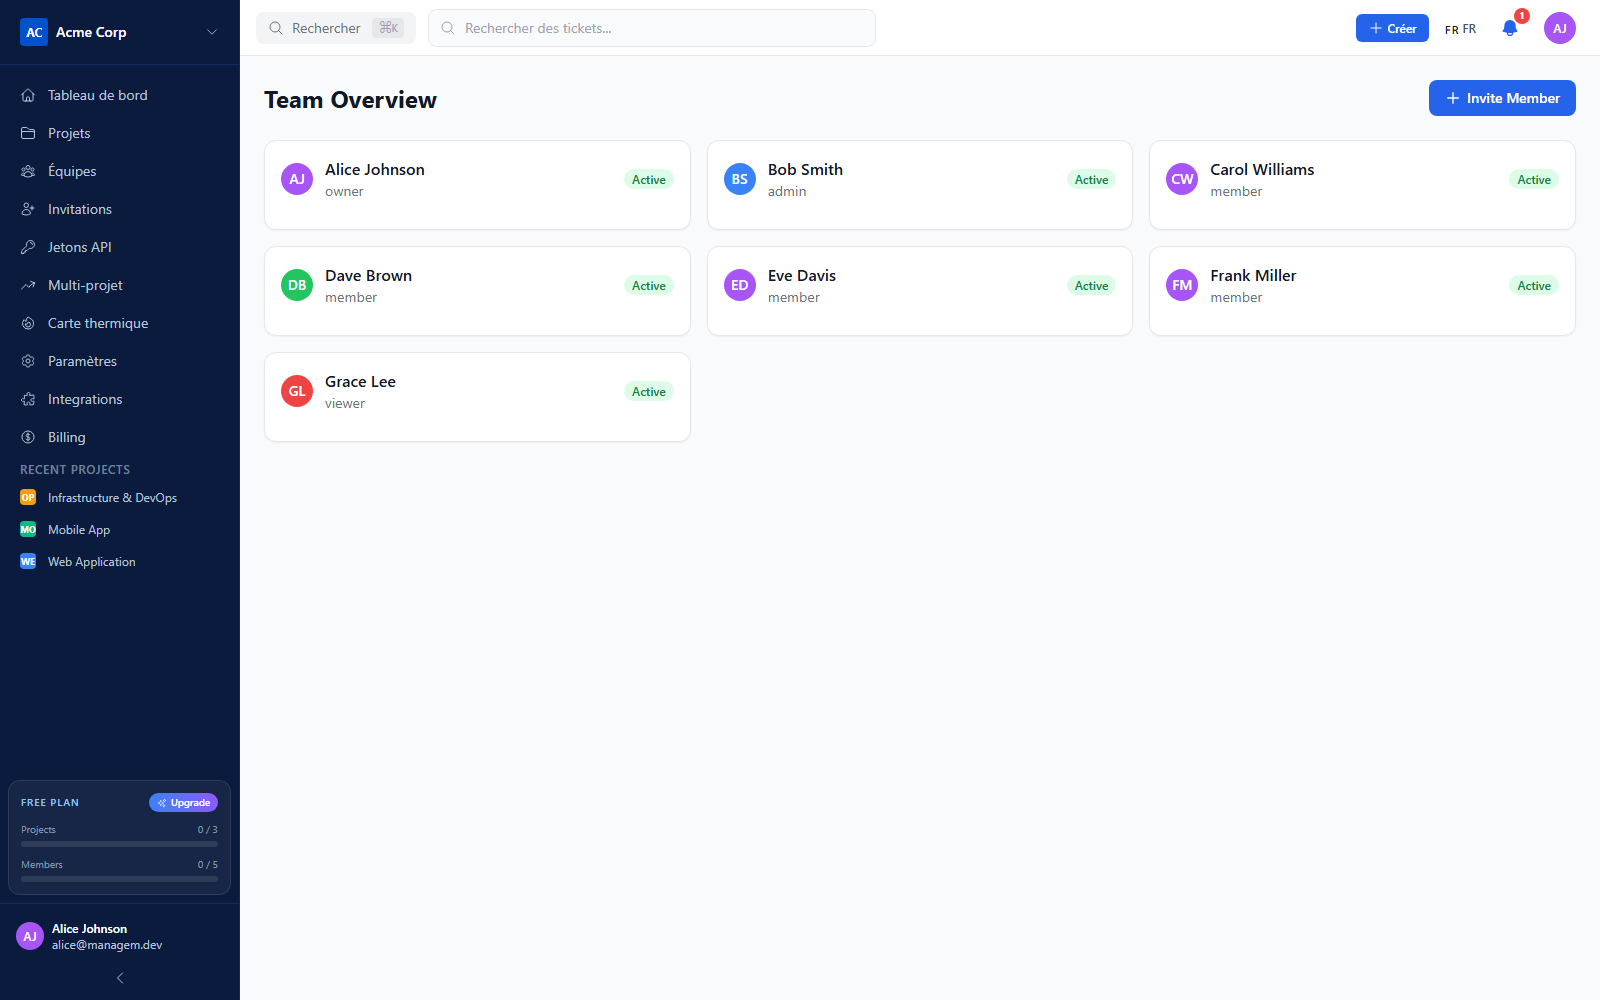Click the Créer button
The width and height of the screenshot is (1600, 1000).
coord(1392,28)
